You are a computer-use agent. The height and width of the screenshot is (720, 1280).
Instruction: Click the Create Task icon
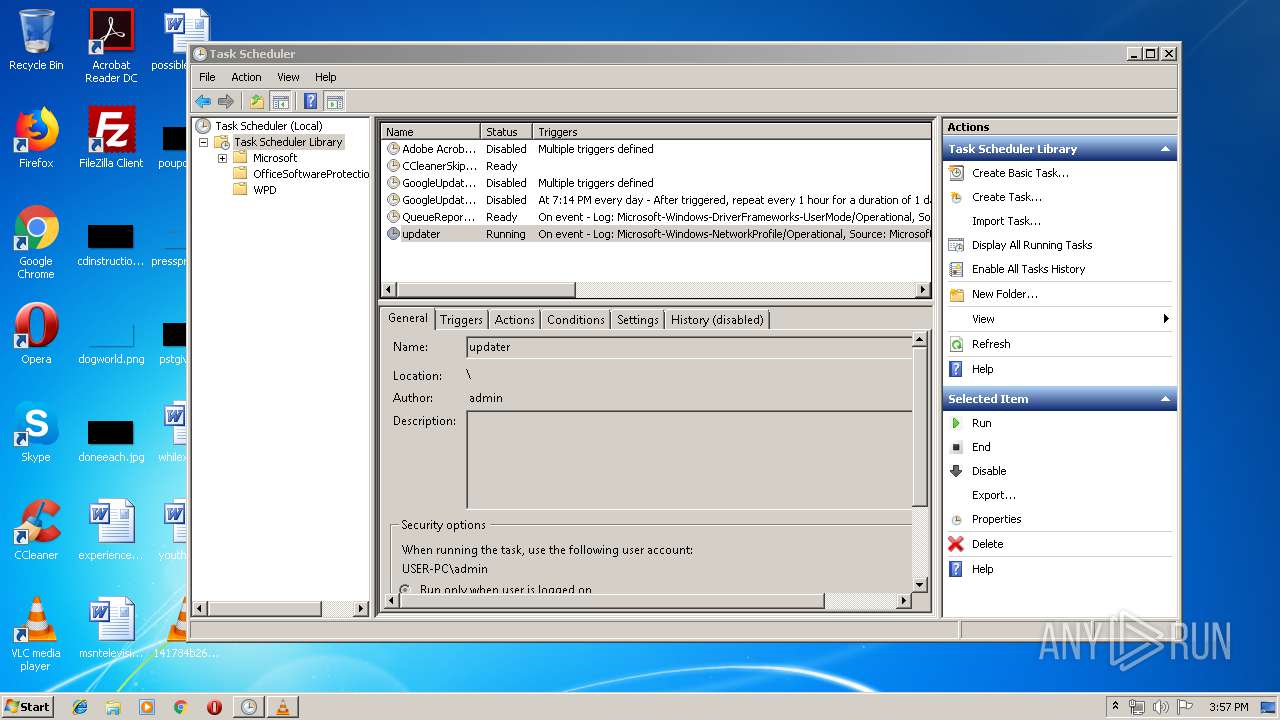pyautogui.click(x=956, y=197)
